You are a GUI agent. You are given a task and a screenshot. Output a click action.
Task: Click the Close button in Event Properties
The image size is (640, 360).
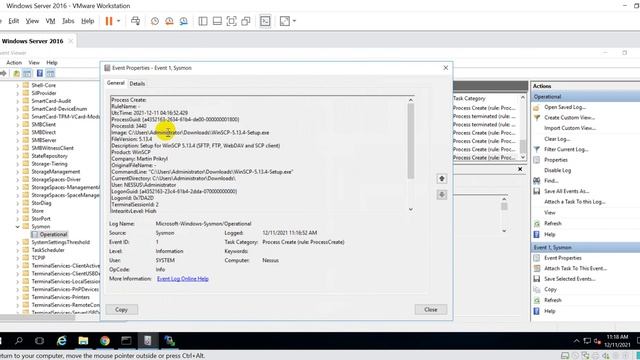point(431,309)
